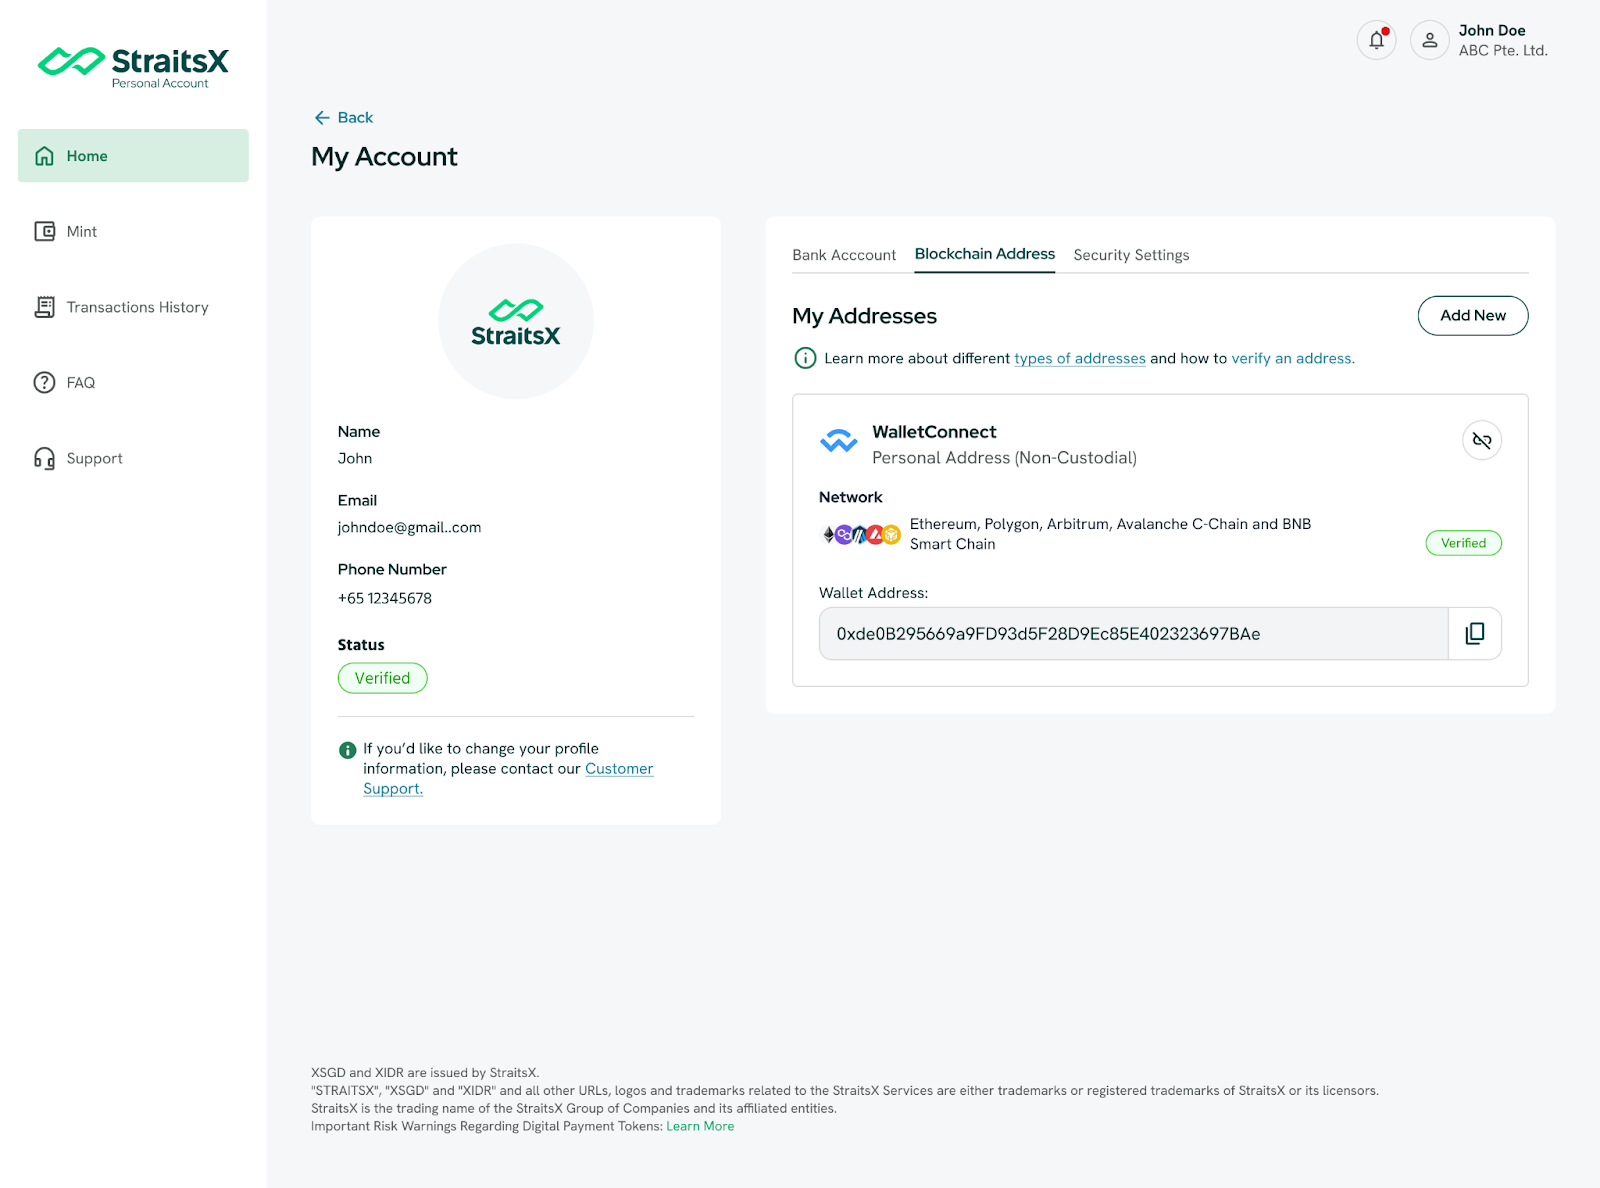1600x1188 pixels.
Task: Click the WalletConnect logo icon
Action: (838, 441)
